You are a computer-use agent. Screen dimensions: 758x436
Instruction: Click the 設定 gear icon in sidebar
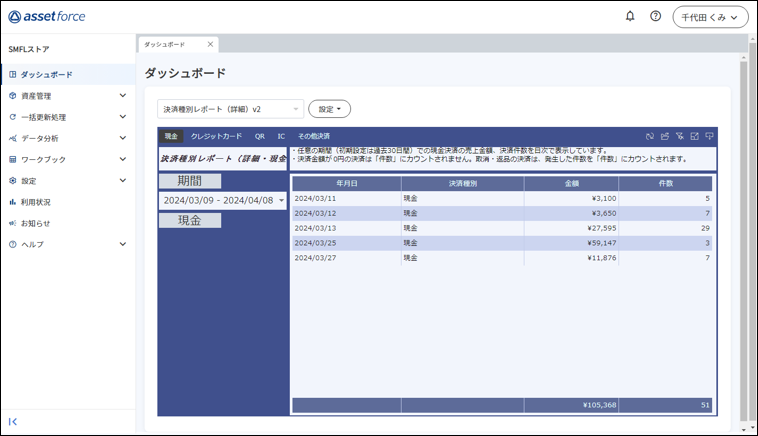click(13, 181)
